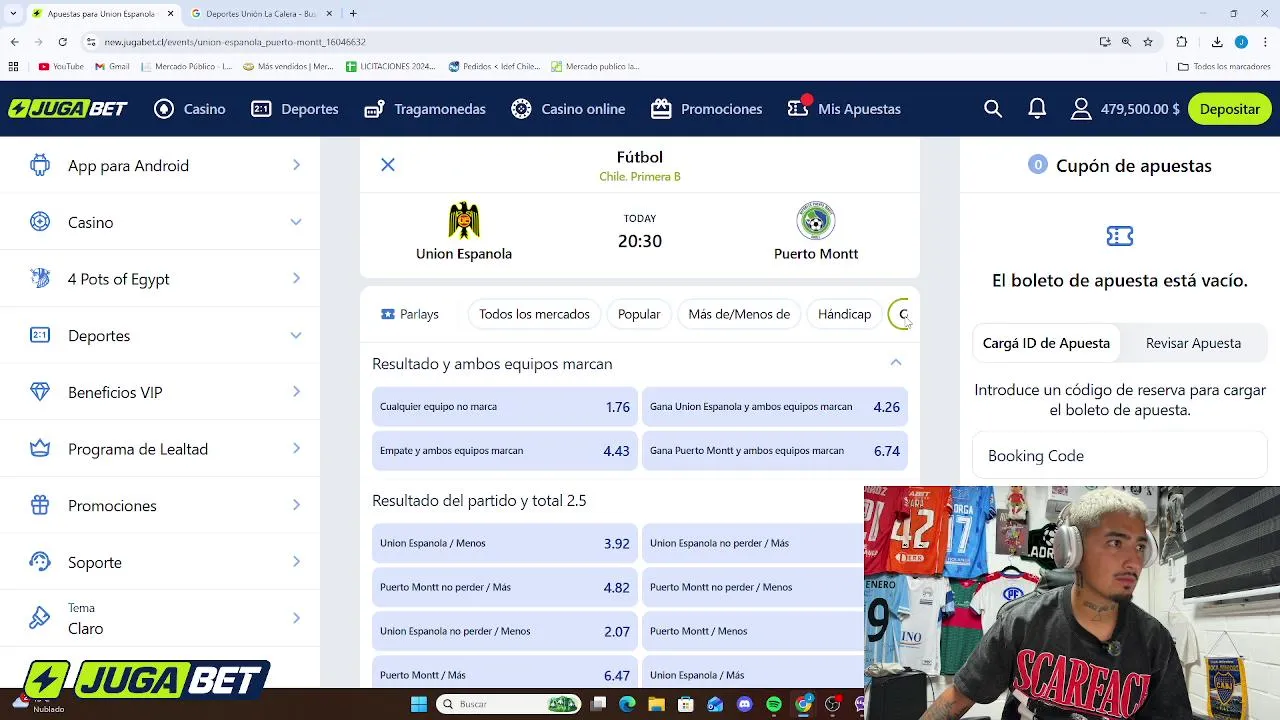Open Tragamonedas section
This screenshot has width=1280, height=720.
coord(425,109)
